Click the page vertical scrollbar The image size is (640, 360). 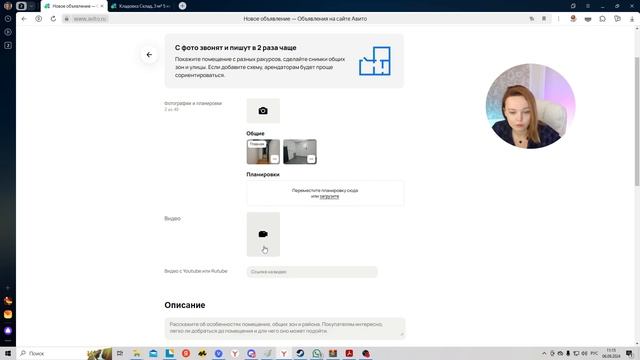tap(637, 122)
